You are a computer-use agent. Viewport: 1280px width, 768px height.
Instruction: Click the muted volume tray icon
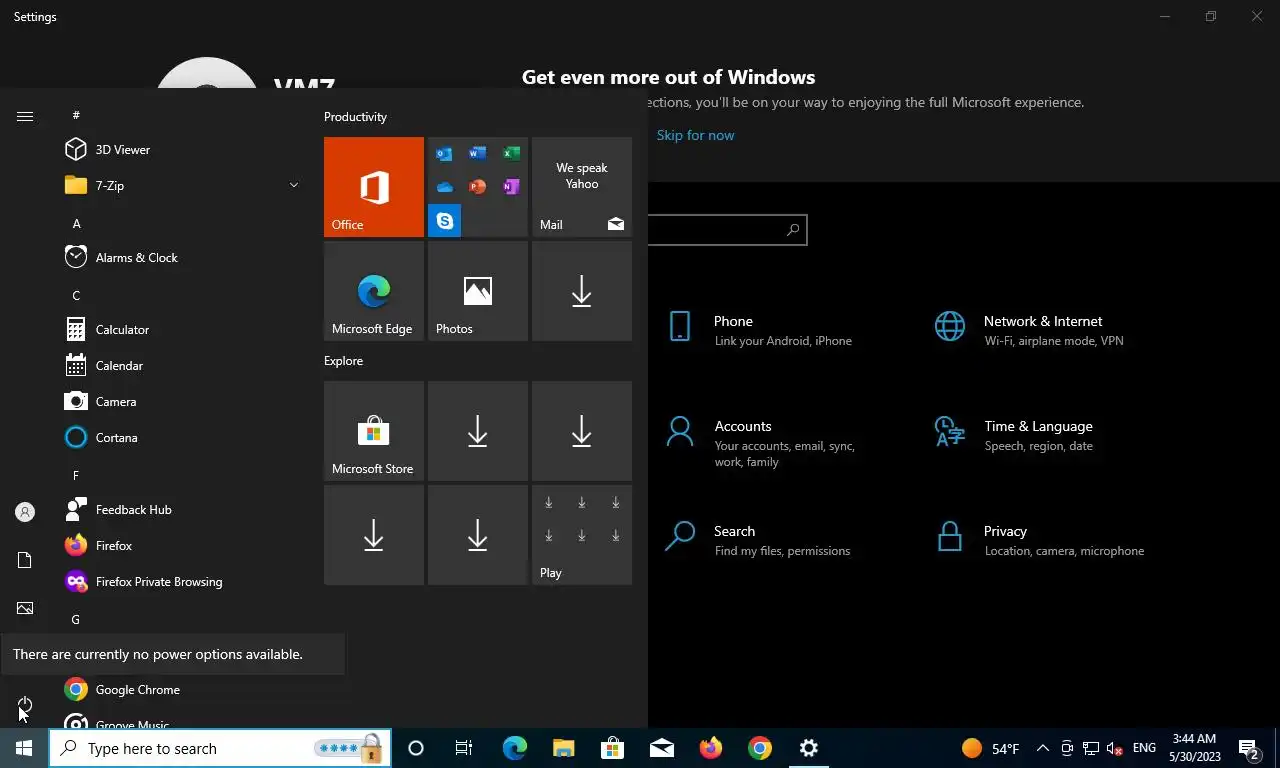[1115, 748]
